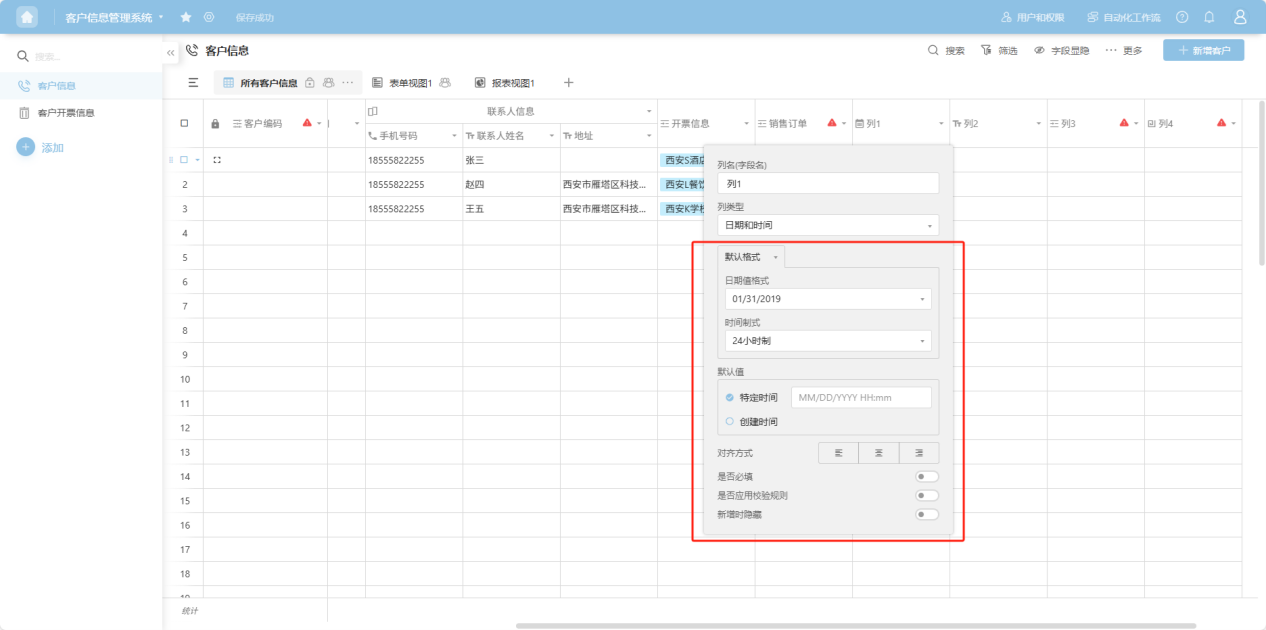Click the home icon in top bar
Image resolution: width=1266 pixels, height=630 pixels.
coord(27,17)
